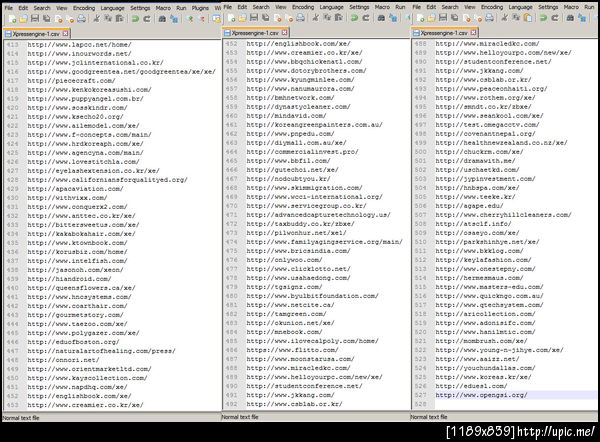Open Search menu in middle window
600x442 pixels.
pyautogui.click(x=261, y=7)
